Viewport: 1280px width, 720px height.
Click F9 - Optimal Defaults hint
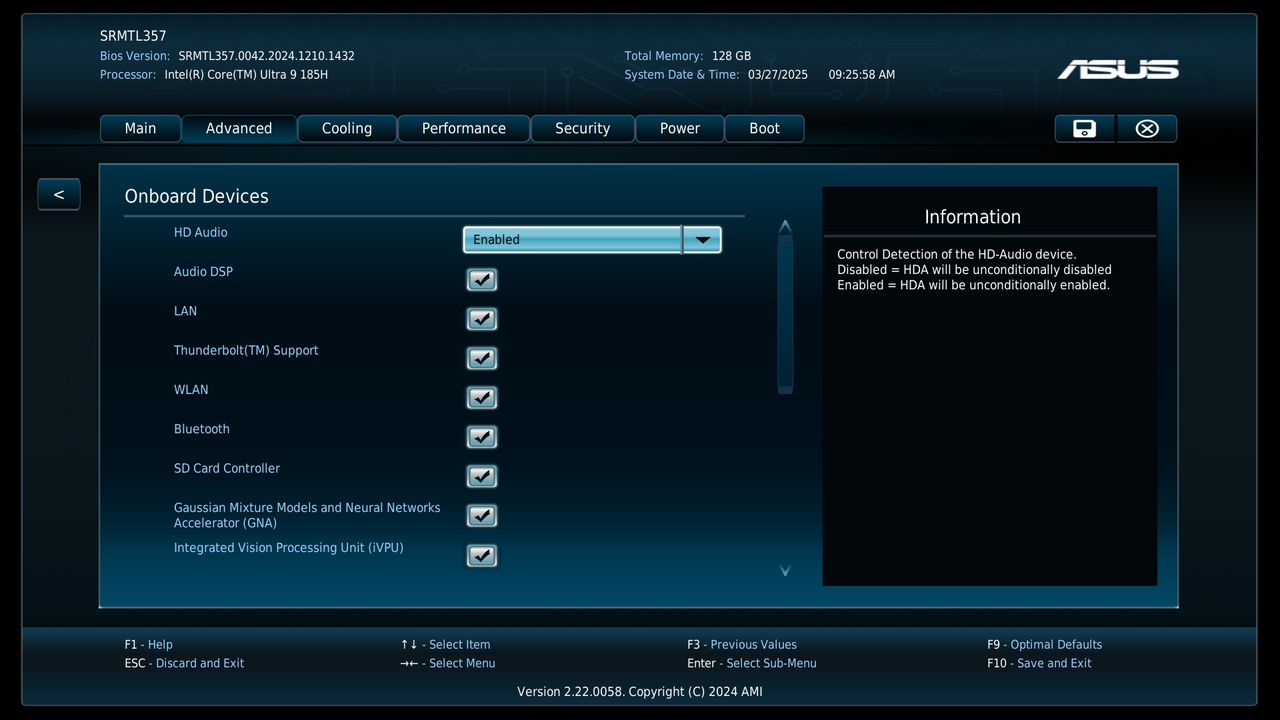pos(1045,645)
